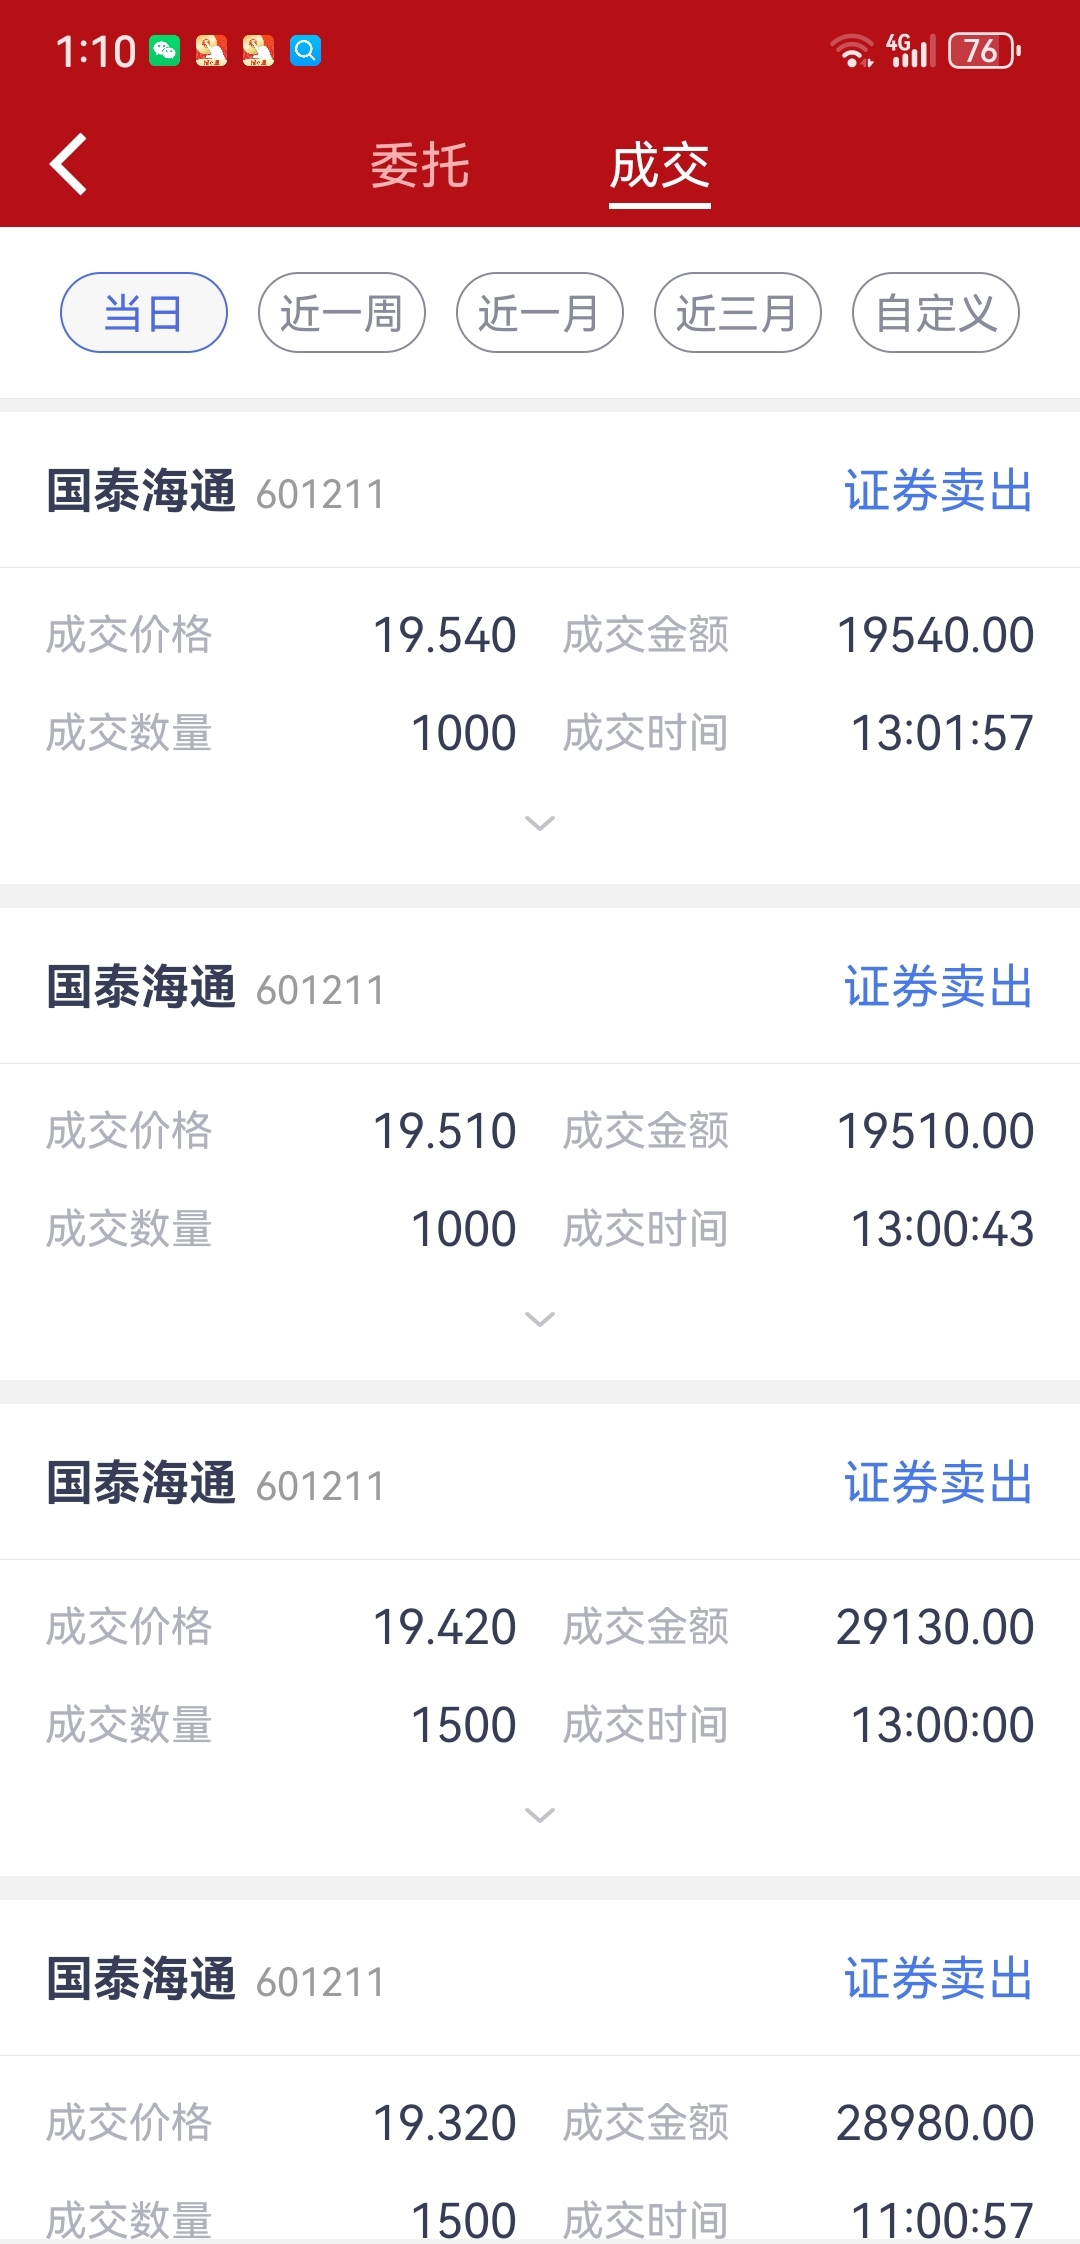This screenshot has height=2244, width=1080.
Task: Tap the Wi-Fi signal status icon
Action: [x=851, y=50]
